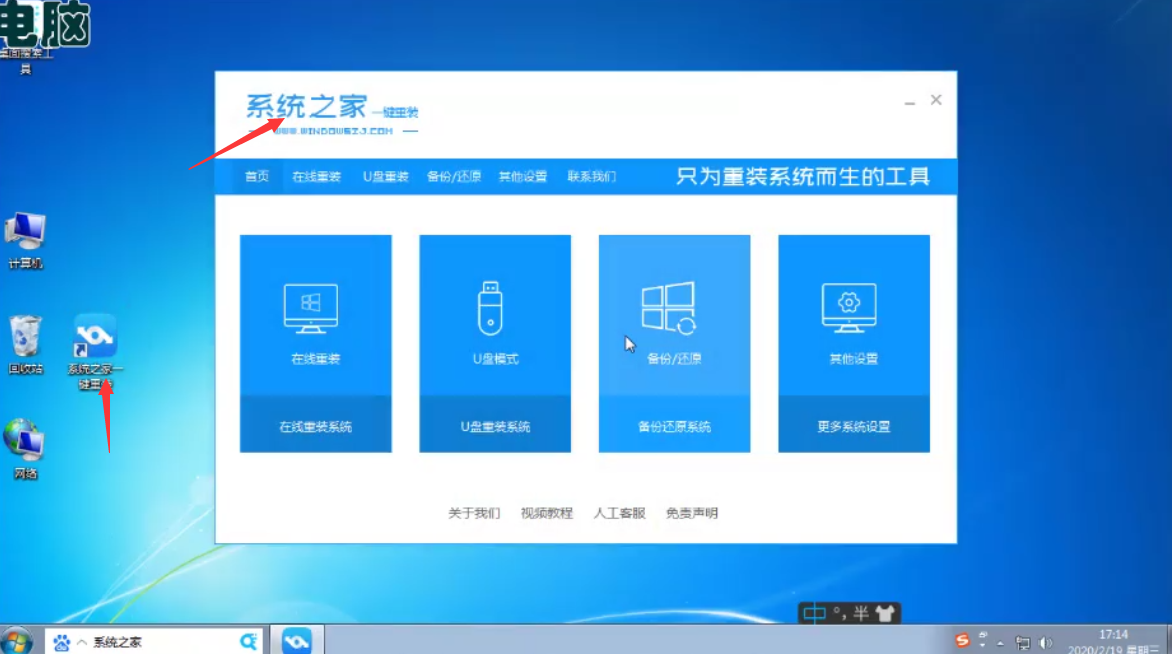Click the U盘重装系统 bottom button
1172x654 pixels.
[495, 425]
